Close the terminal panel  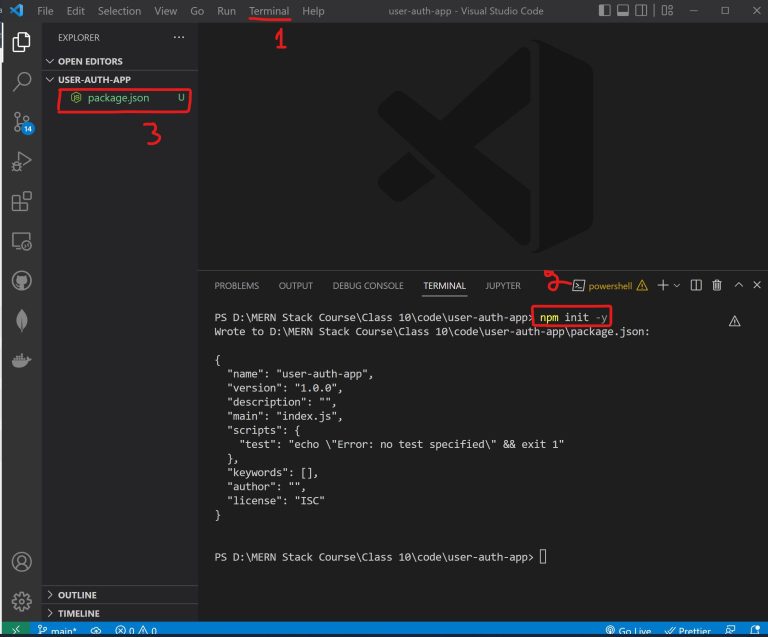pyautogui.click(x=757, y=285)
